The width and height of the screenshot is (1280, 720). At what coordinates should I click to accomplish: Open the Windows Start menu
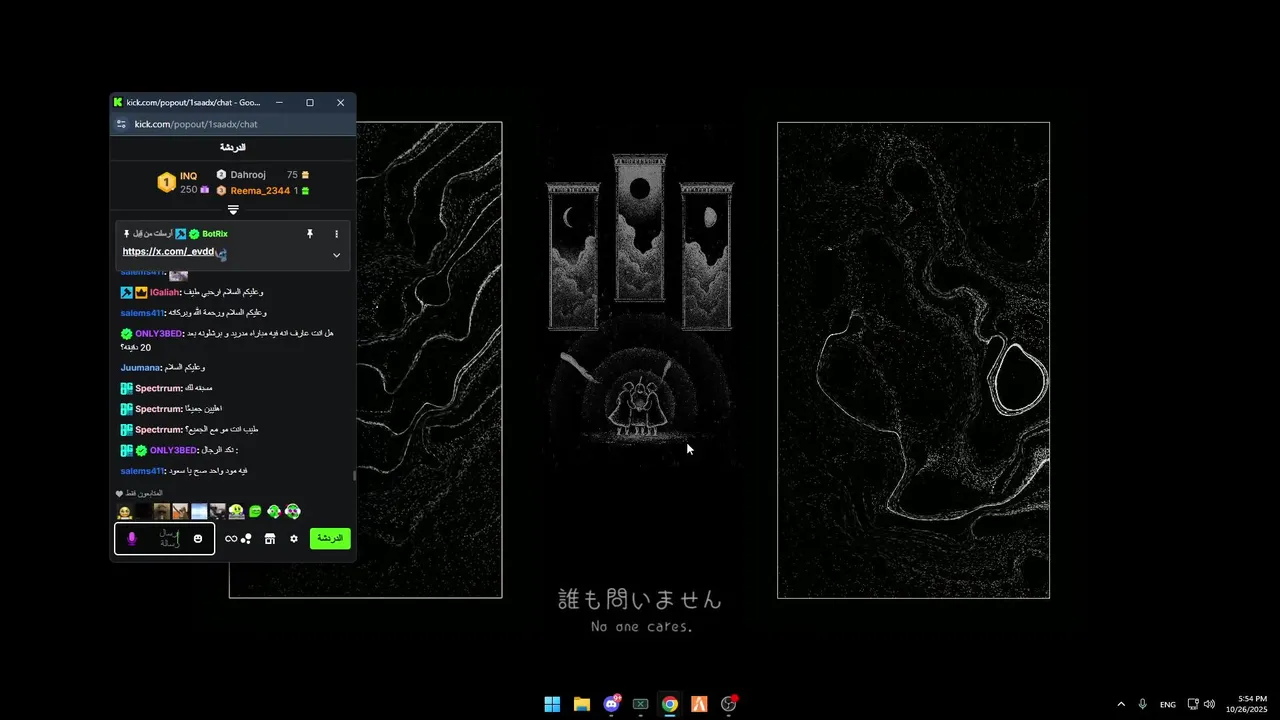552,704
